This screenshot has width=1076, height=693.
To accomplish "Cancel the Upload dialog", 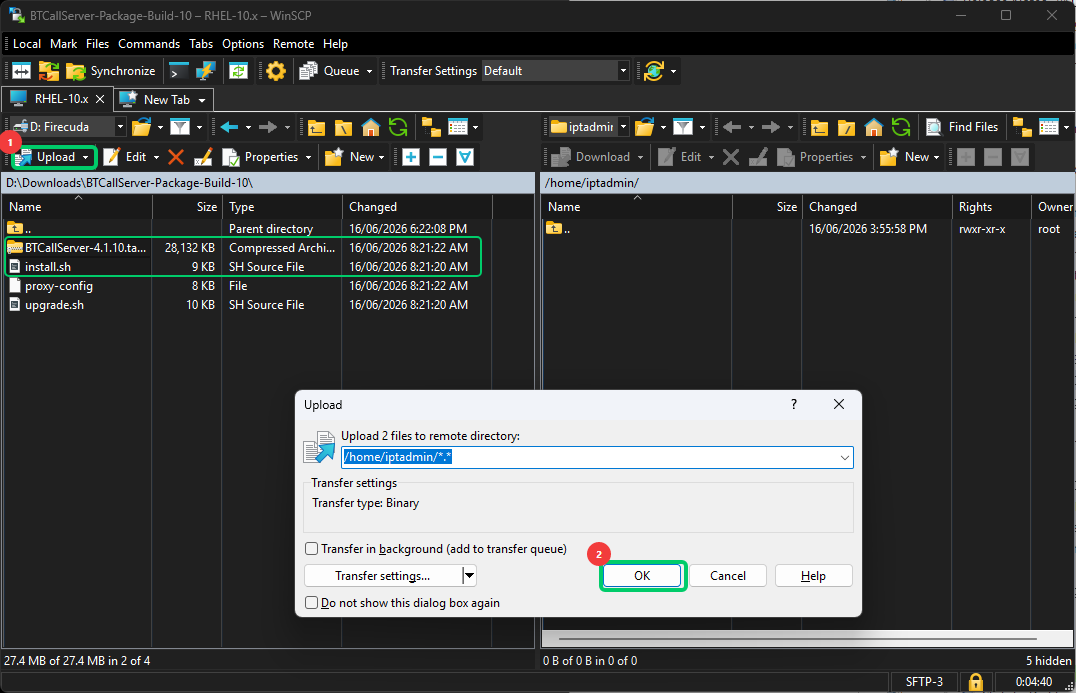I will coord(727,576).
